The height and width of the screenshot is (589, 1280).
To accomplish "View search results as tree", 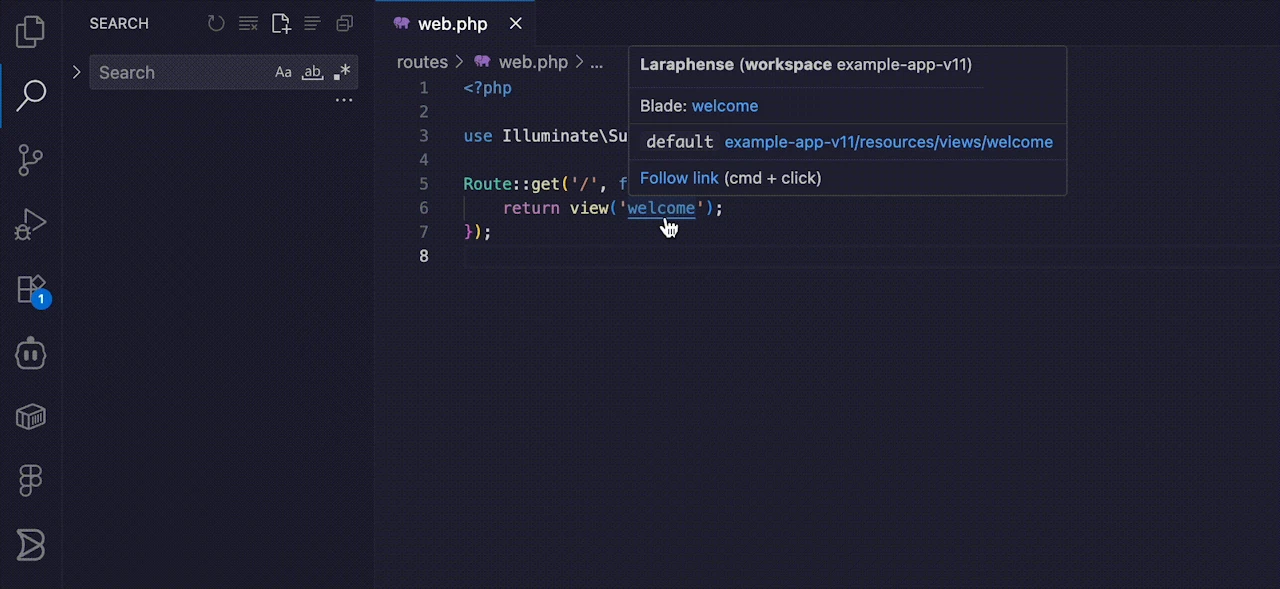I will pyautogui.click(x=312, y=23).
